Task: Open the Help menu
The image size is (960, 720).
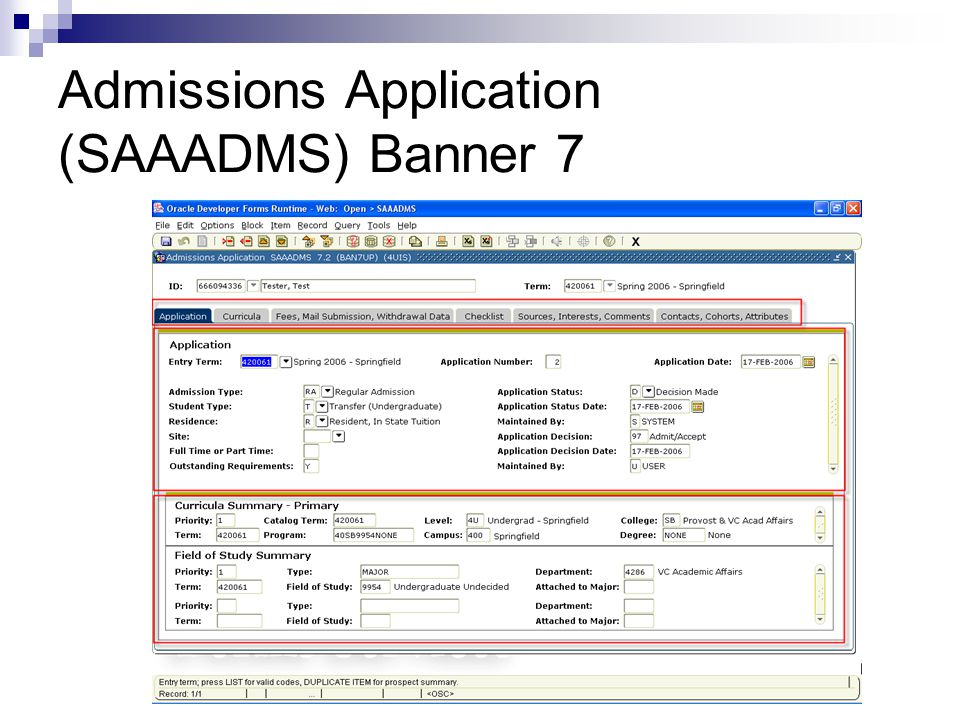Action: coord(407,225)
